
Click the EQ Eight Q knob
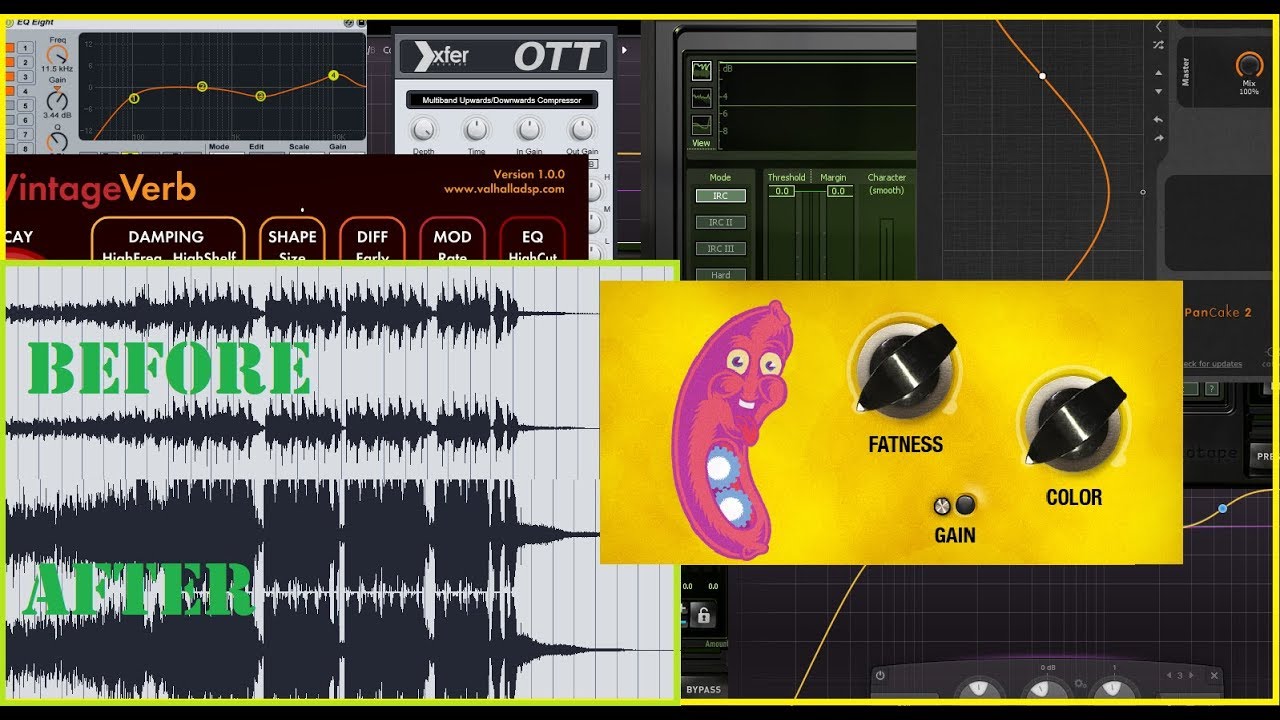[58, 143]
